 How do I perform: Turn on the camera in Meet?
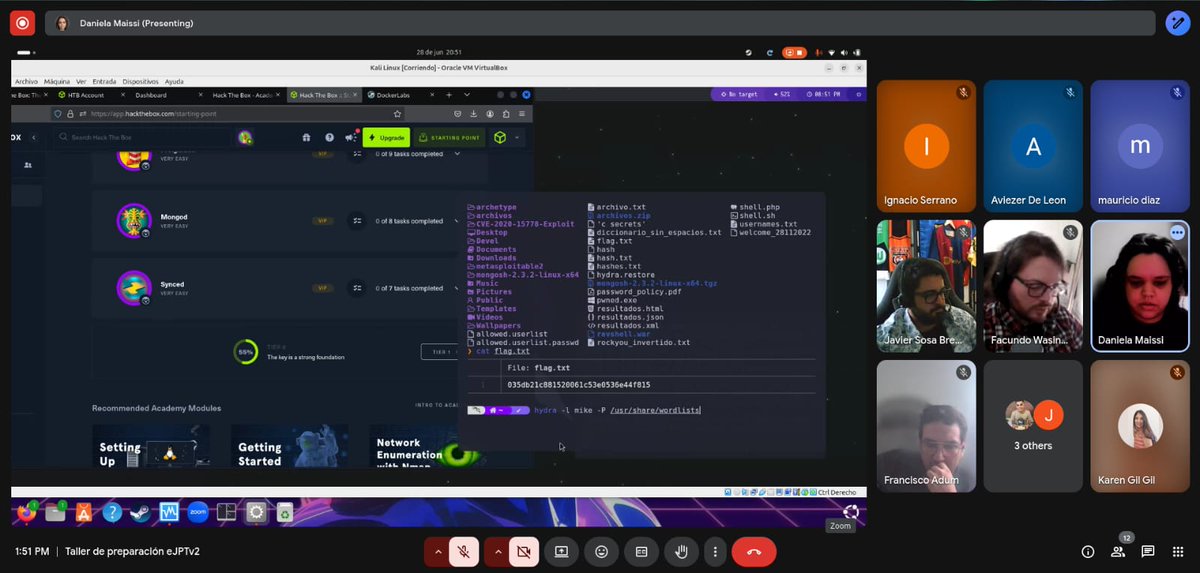(522, 551)
